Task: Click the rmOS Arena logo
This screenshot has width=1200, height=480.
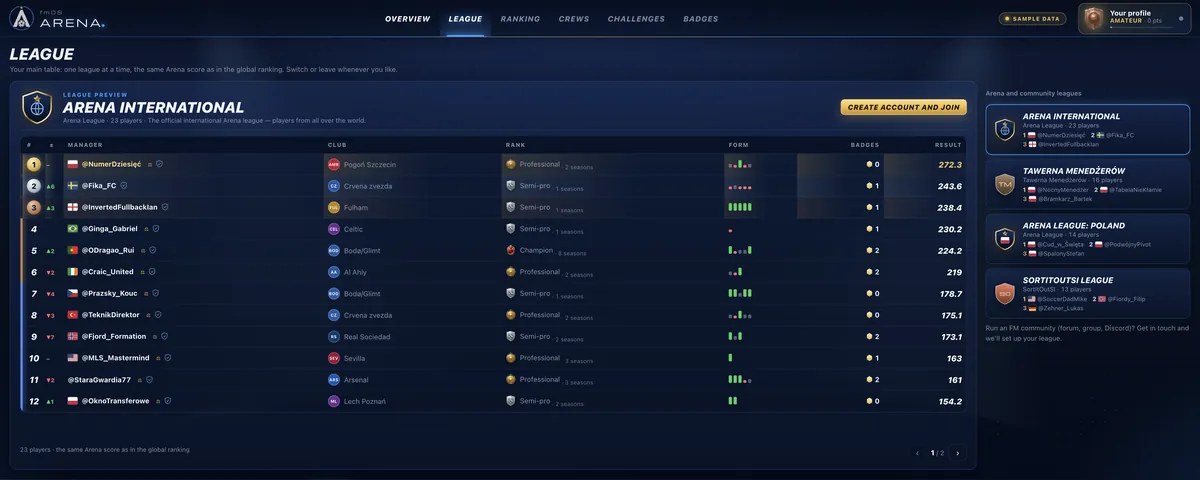Action: 57,19
